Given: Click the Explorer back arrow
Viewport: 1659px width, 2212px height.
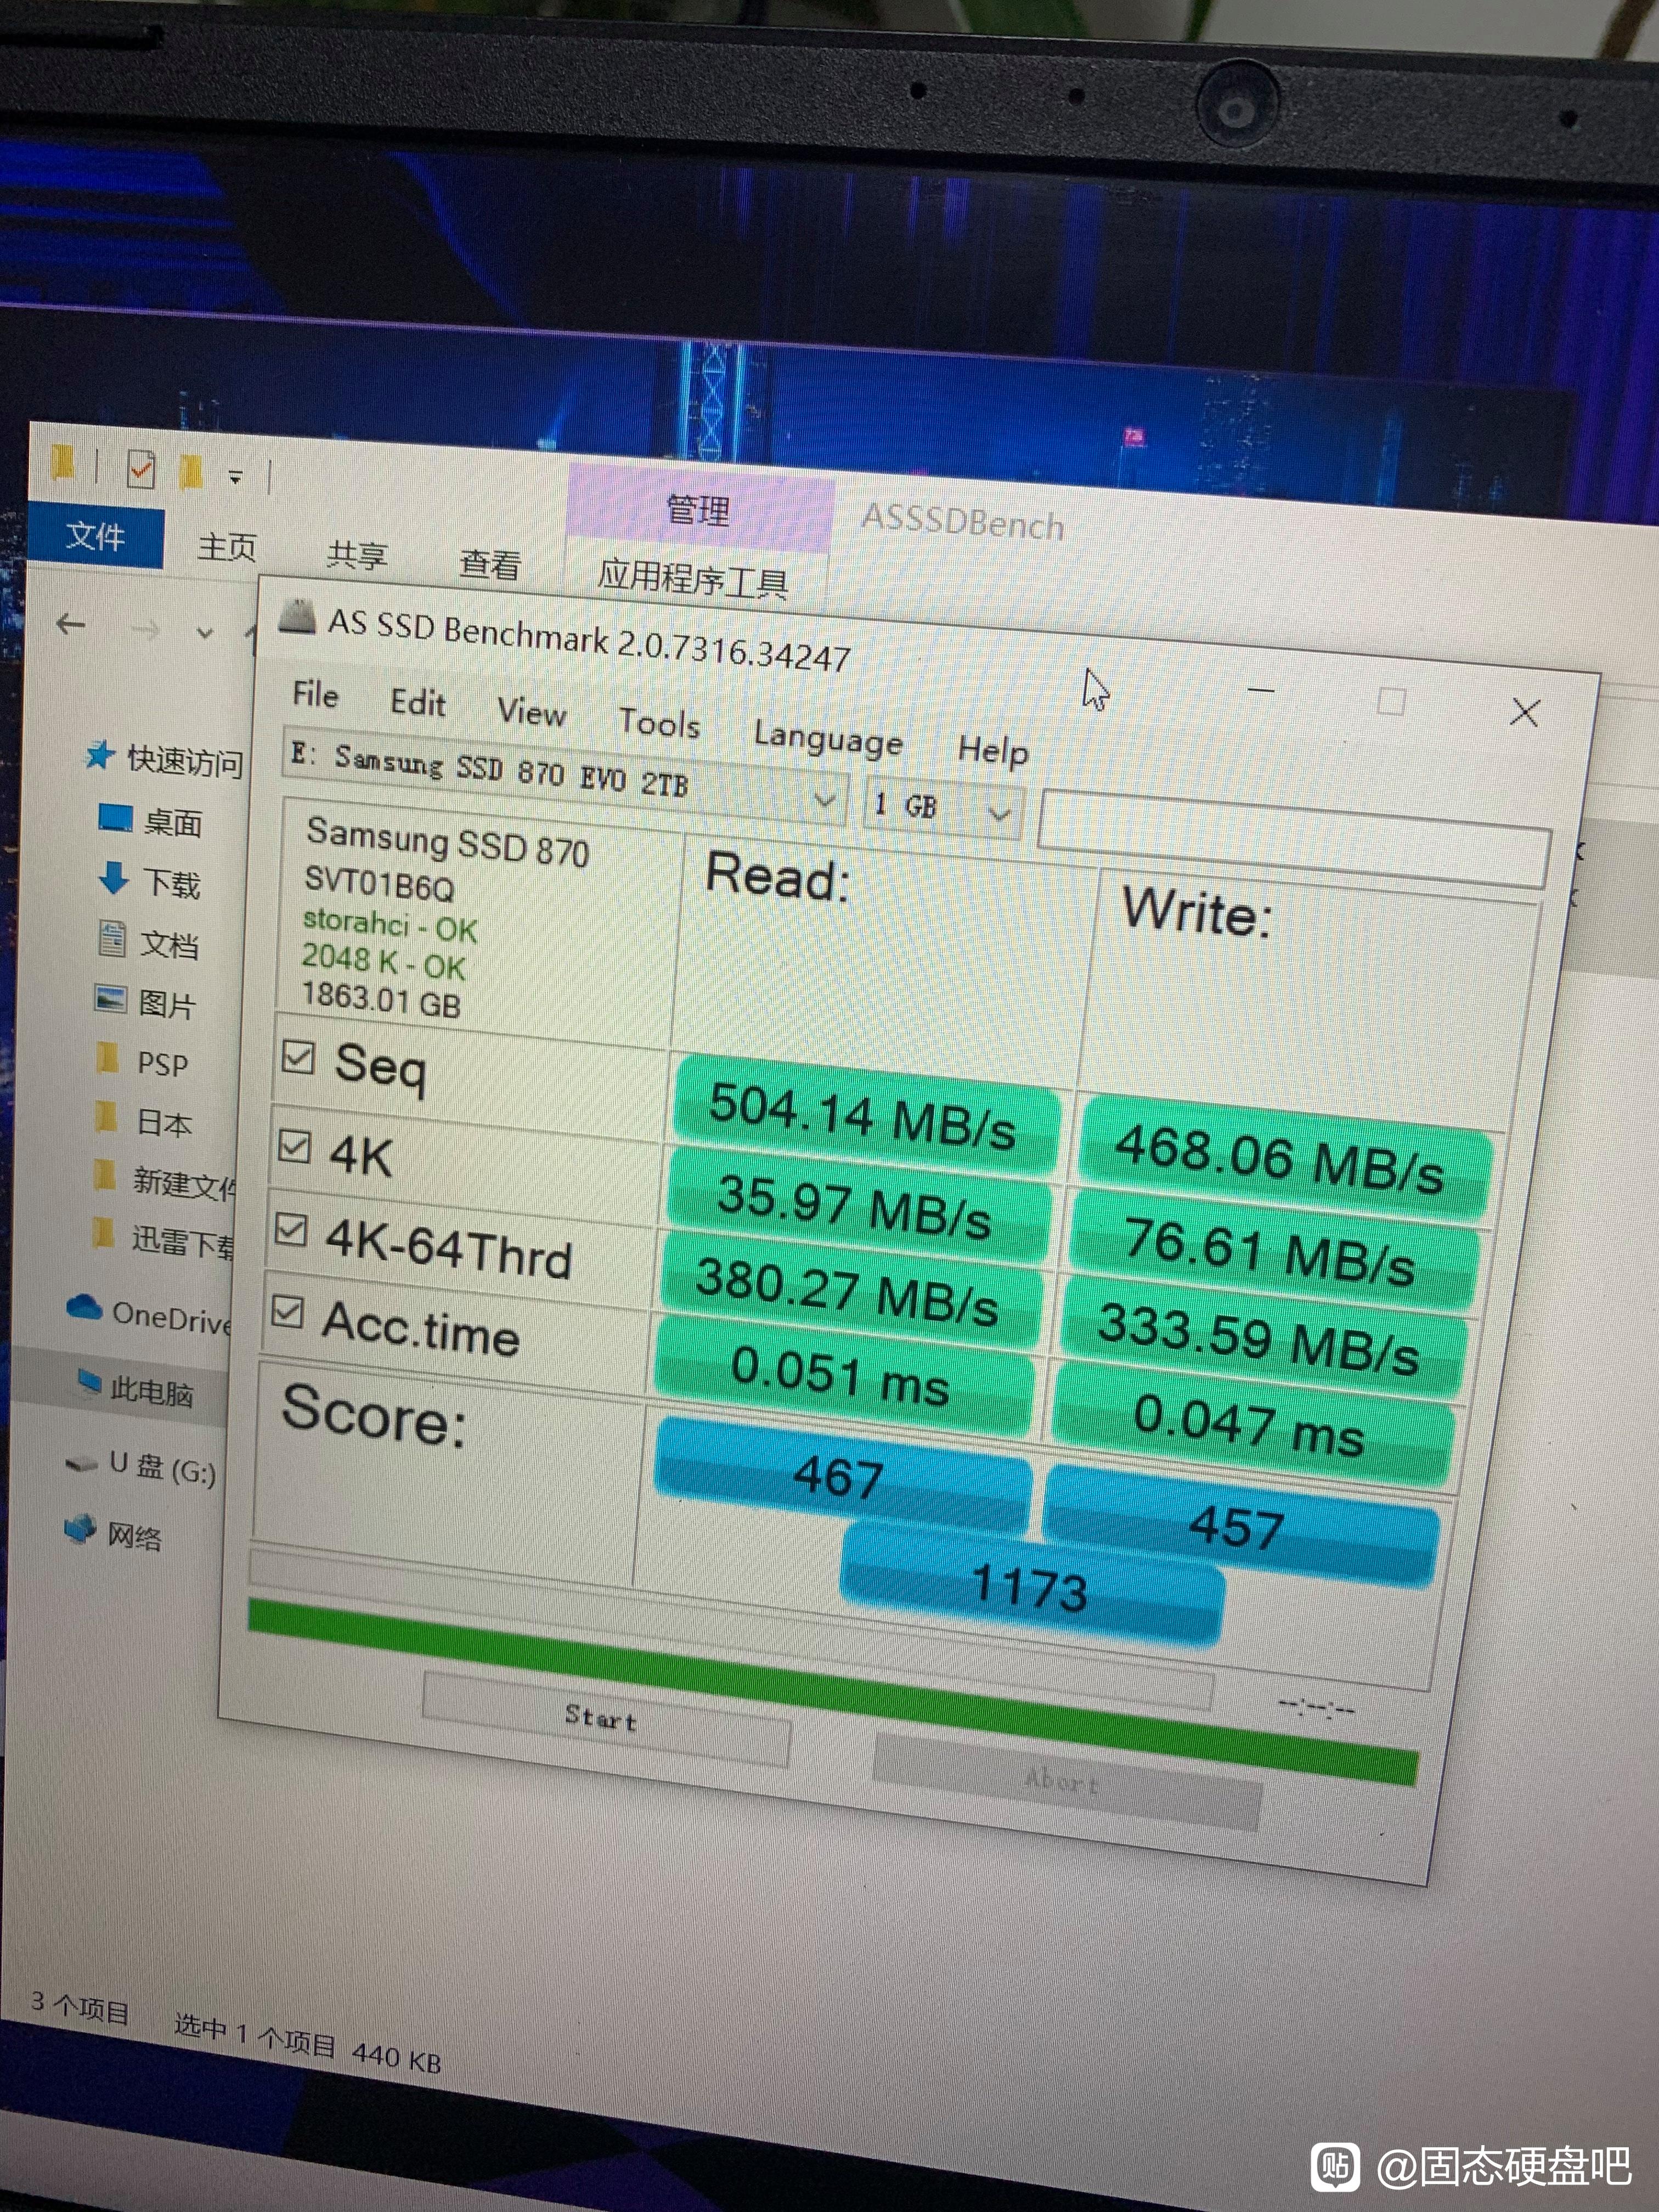Looking at the screenshot, I should (70, 625).
